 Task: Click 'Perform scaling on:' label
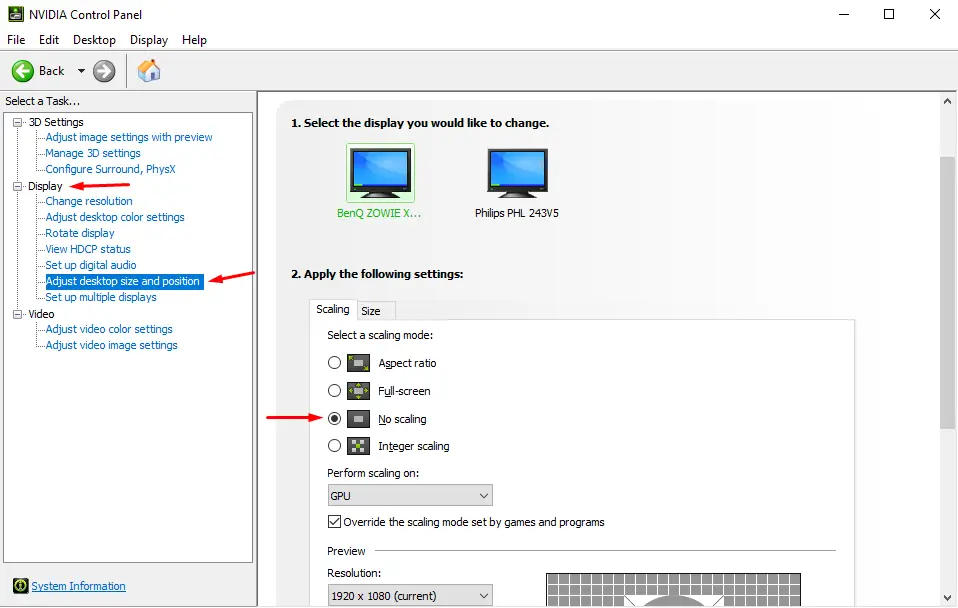(373, 473)
